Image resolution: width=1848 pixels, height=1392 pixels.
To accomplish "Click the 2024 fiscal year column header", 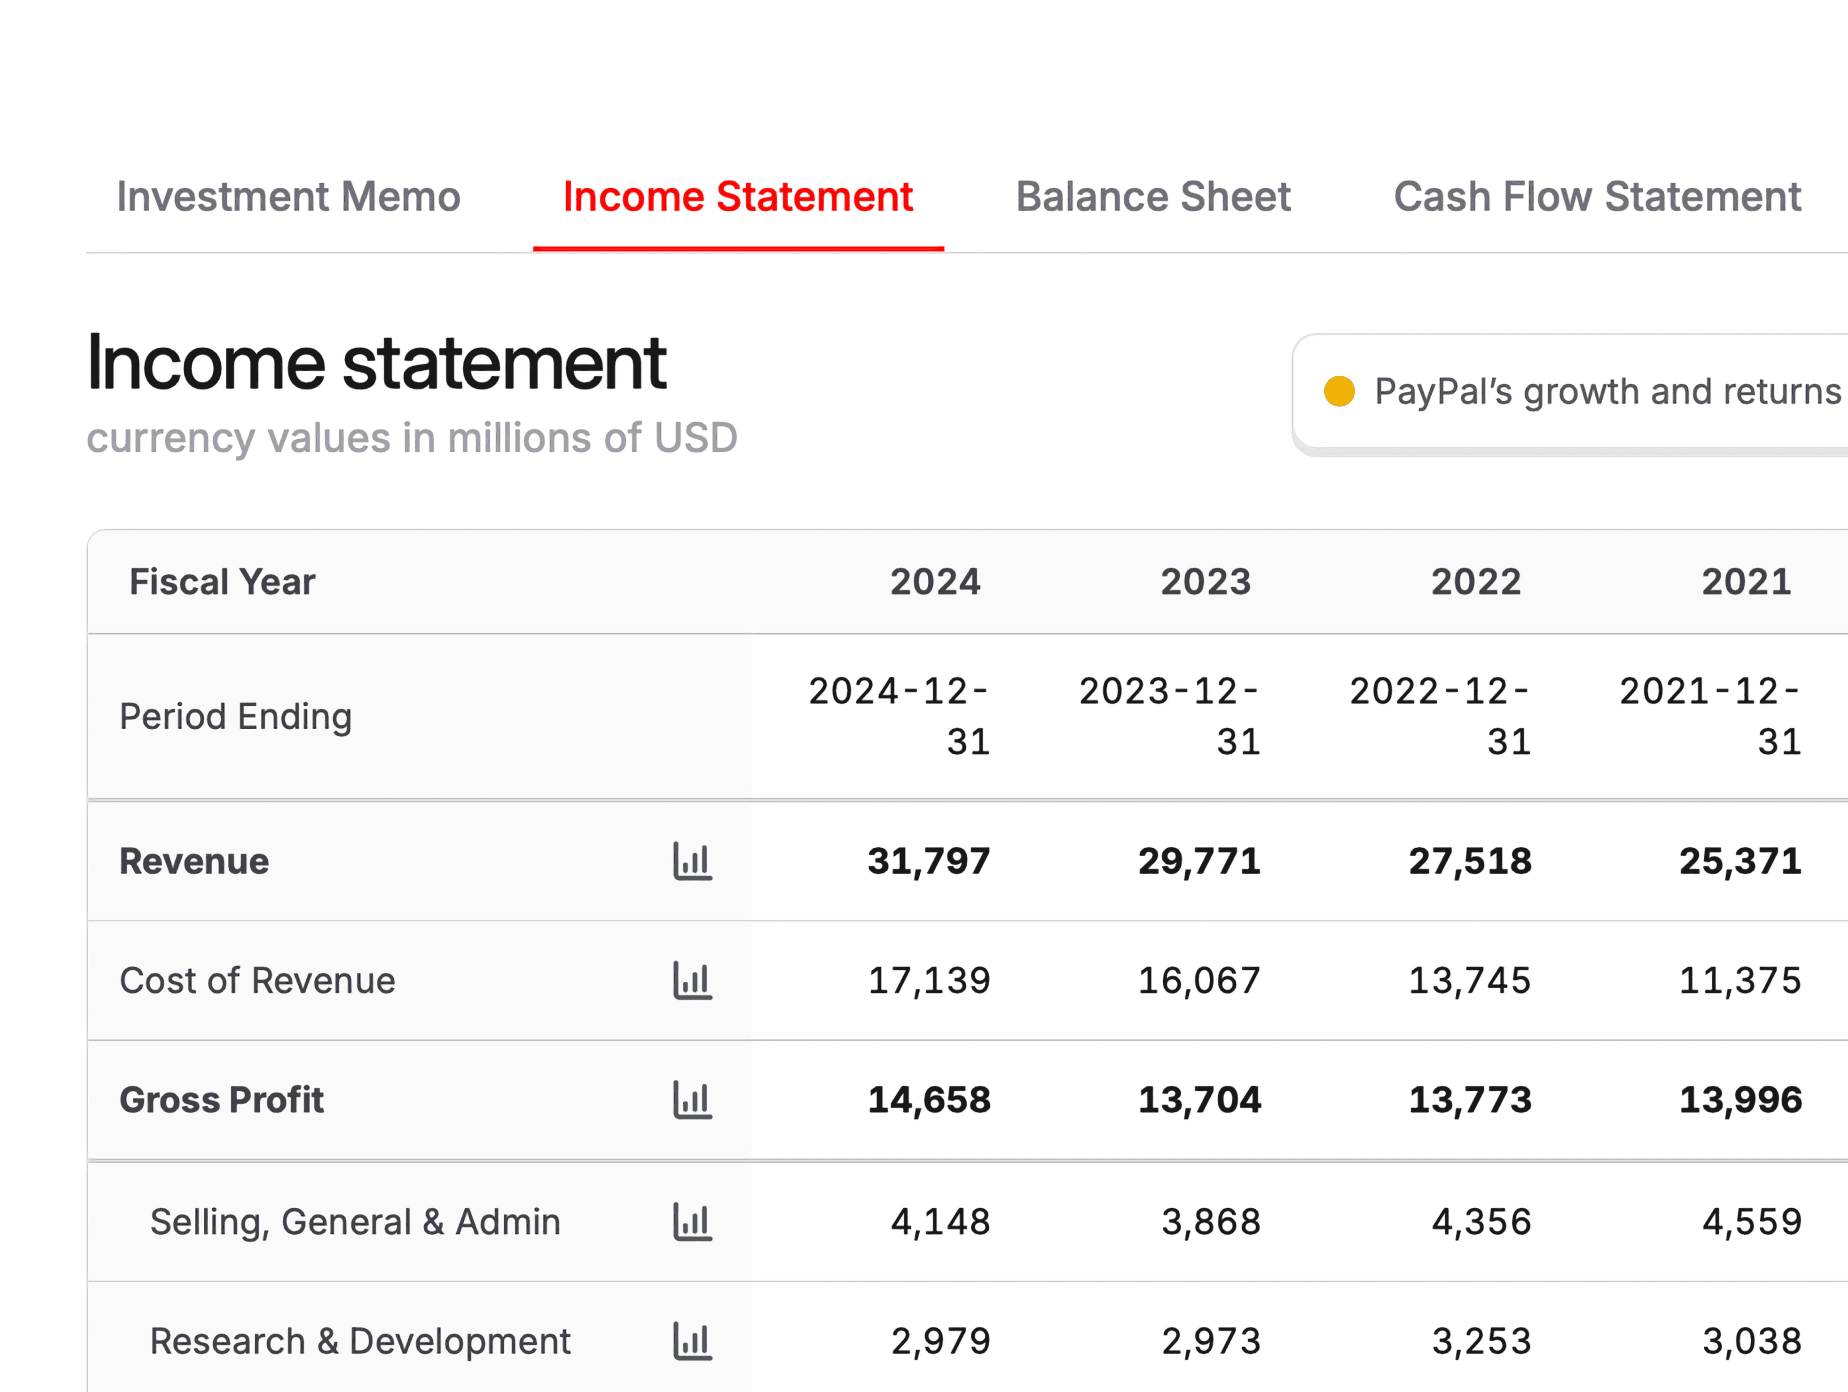I will [935, 582].
